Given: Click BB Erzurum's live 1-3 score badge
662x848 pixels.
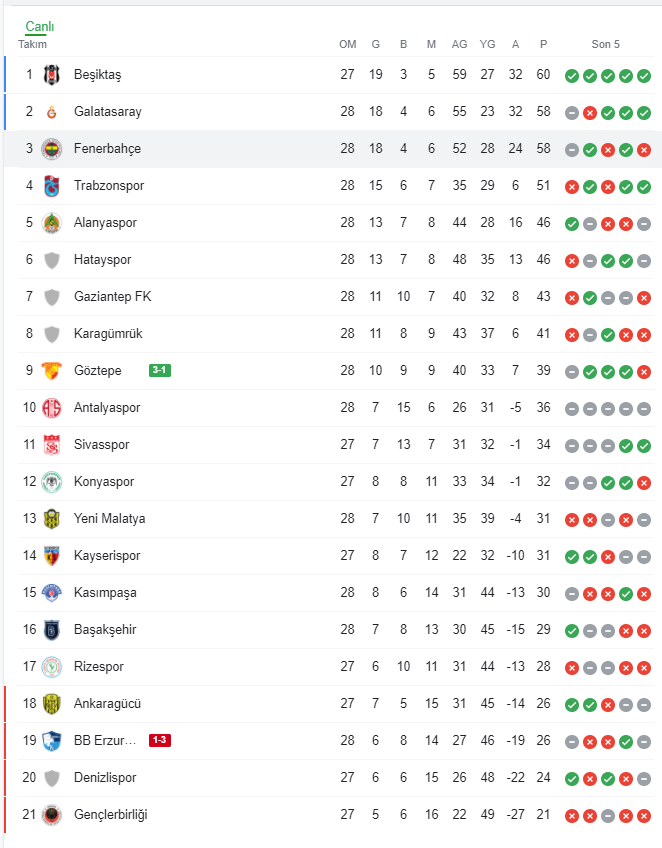Looking at the screenshot, I should click(160, 741).
